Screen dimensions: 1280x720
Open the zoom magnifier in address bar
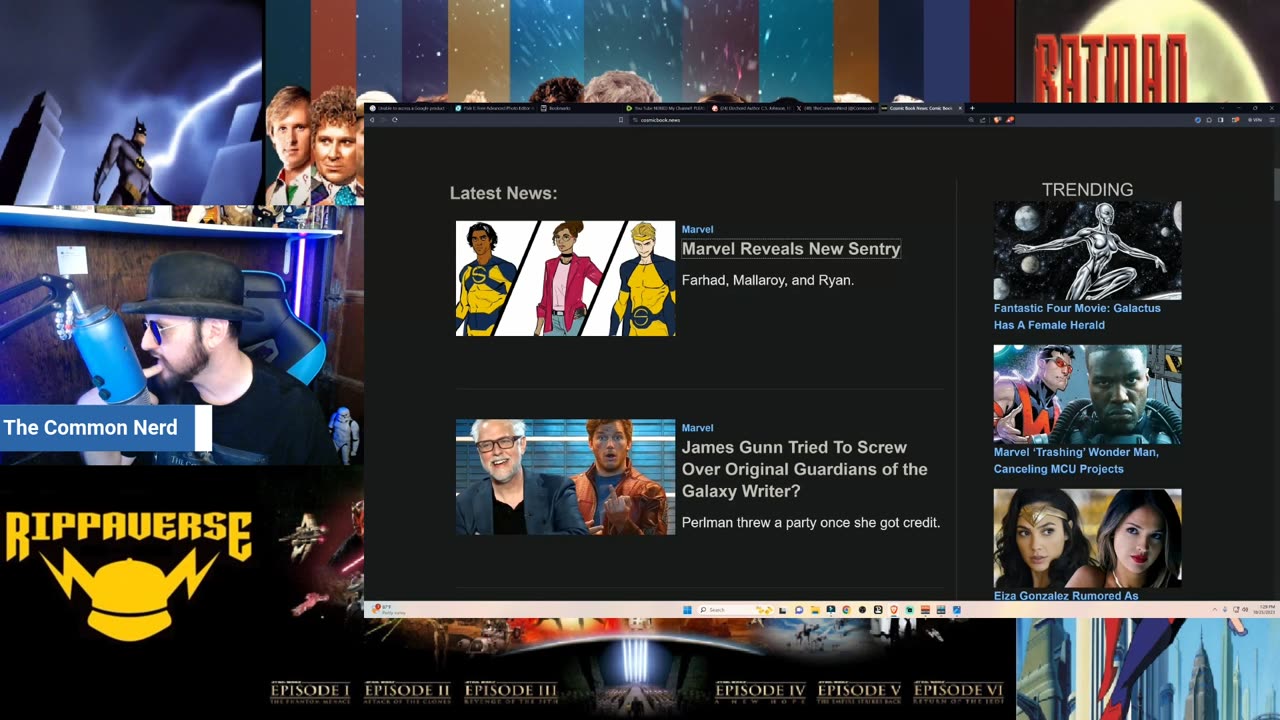point(971,120)
